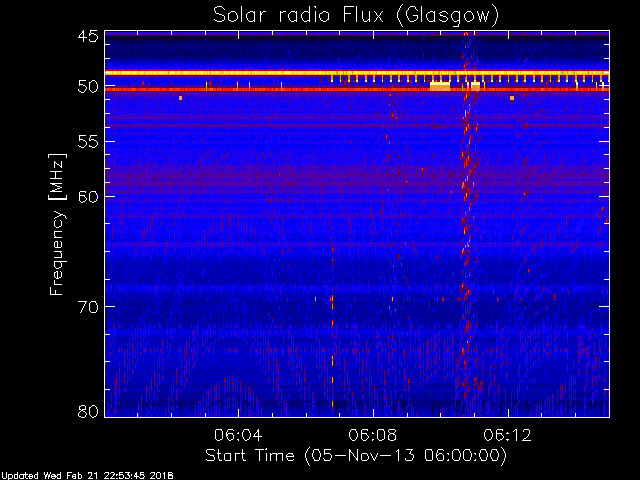Image resolution: width=640 pixels, height=480 pixels.
Task: Click the '06:04' time tick label
Action: [238, 435]
